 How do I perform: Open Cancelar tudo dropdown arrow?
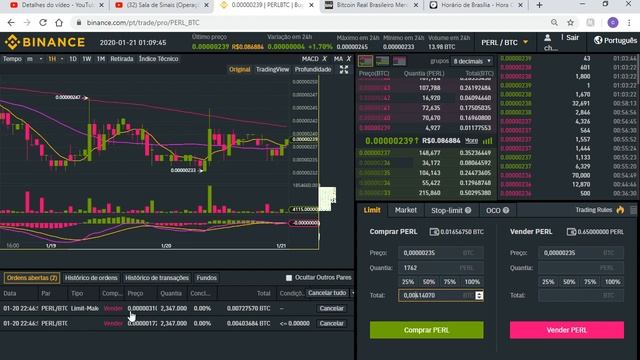(353, 293)
